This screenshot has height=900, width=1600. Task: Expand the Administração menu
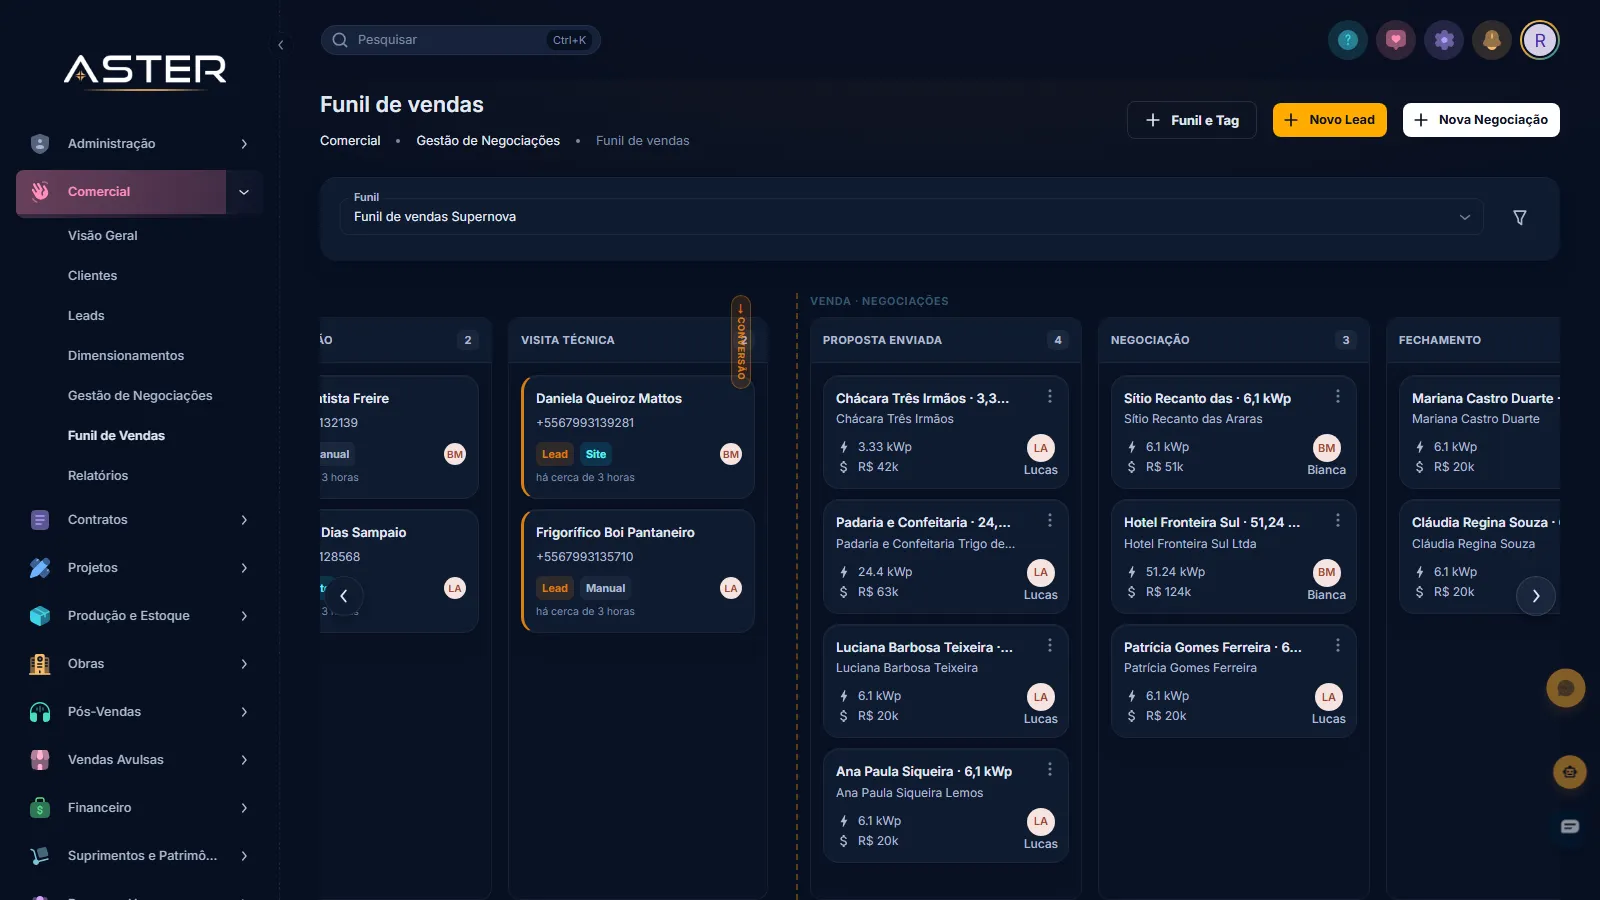pyautogui.click(x=140, y=144)
